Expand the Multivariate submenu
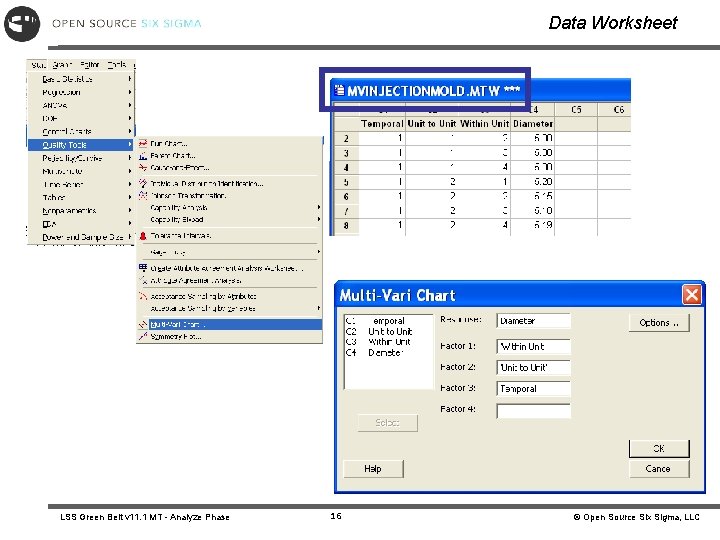 (x=80, y=171)
